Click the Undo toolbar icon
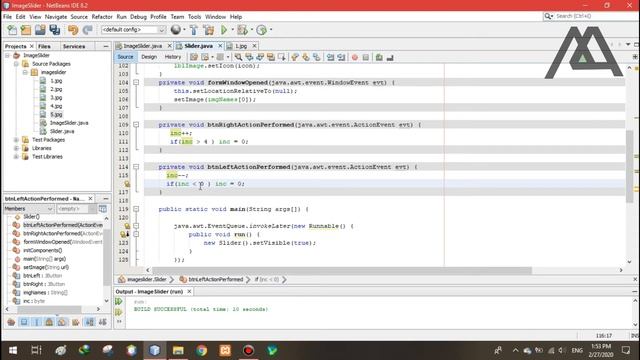640x360 pixels. [x=73, y=30]
